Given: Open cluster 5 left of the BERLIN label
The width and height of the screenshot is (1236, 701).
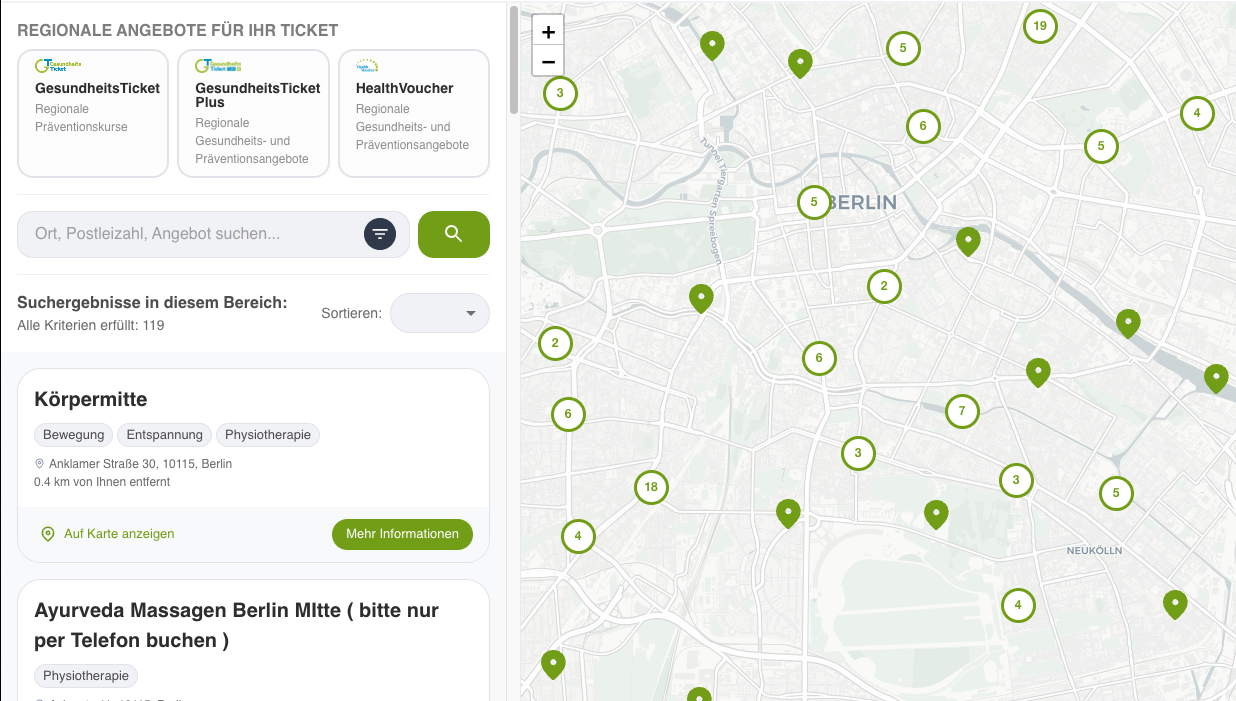Looking at the screenshot, I should click(x=814, y=202).
